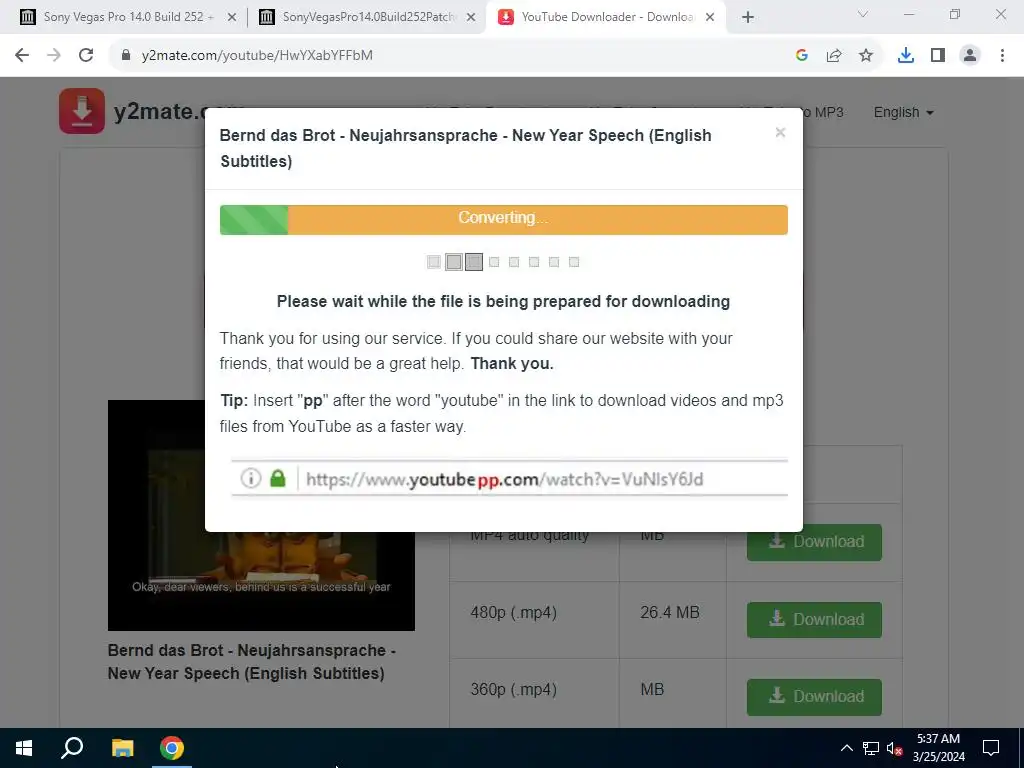
Task: Click the video thumbnail of Bernd das Brot
Action: click(261, 515)
